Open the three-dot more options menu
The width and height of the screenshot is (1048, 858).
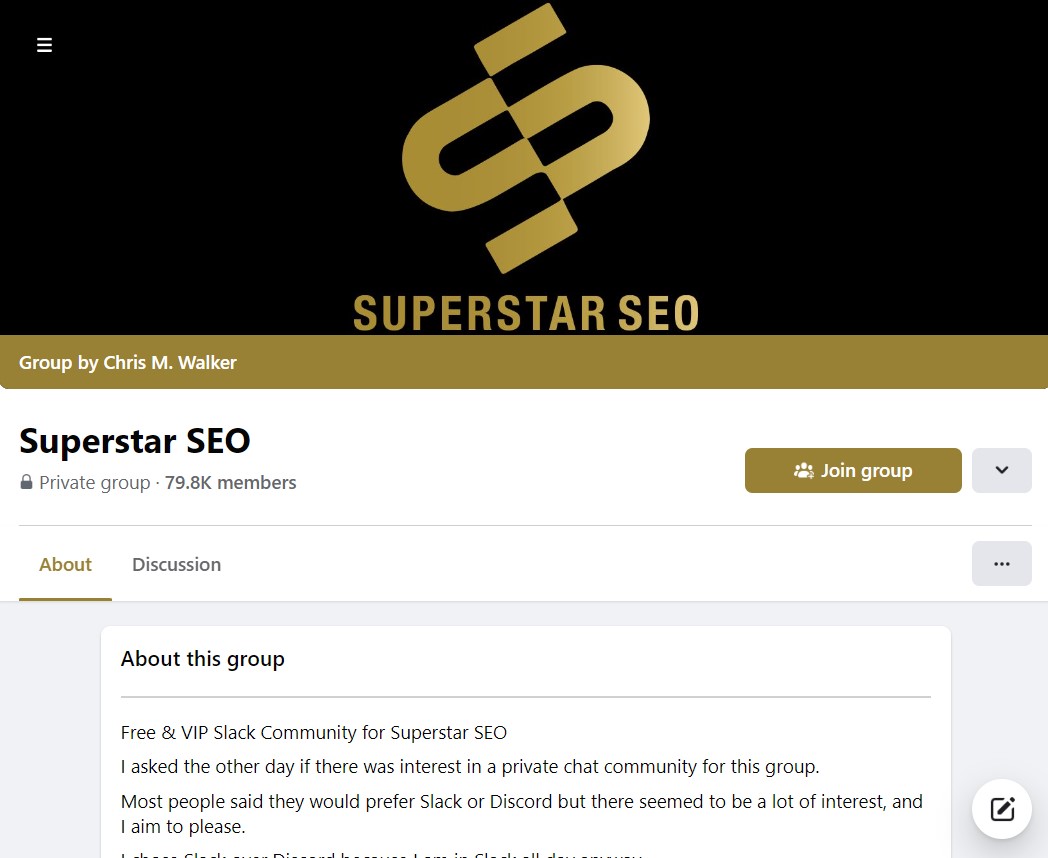(x=1001, y=564)
